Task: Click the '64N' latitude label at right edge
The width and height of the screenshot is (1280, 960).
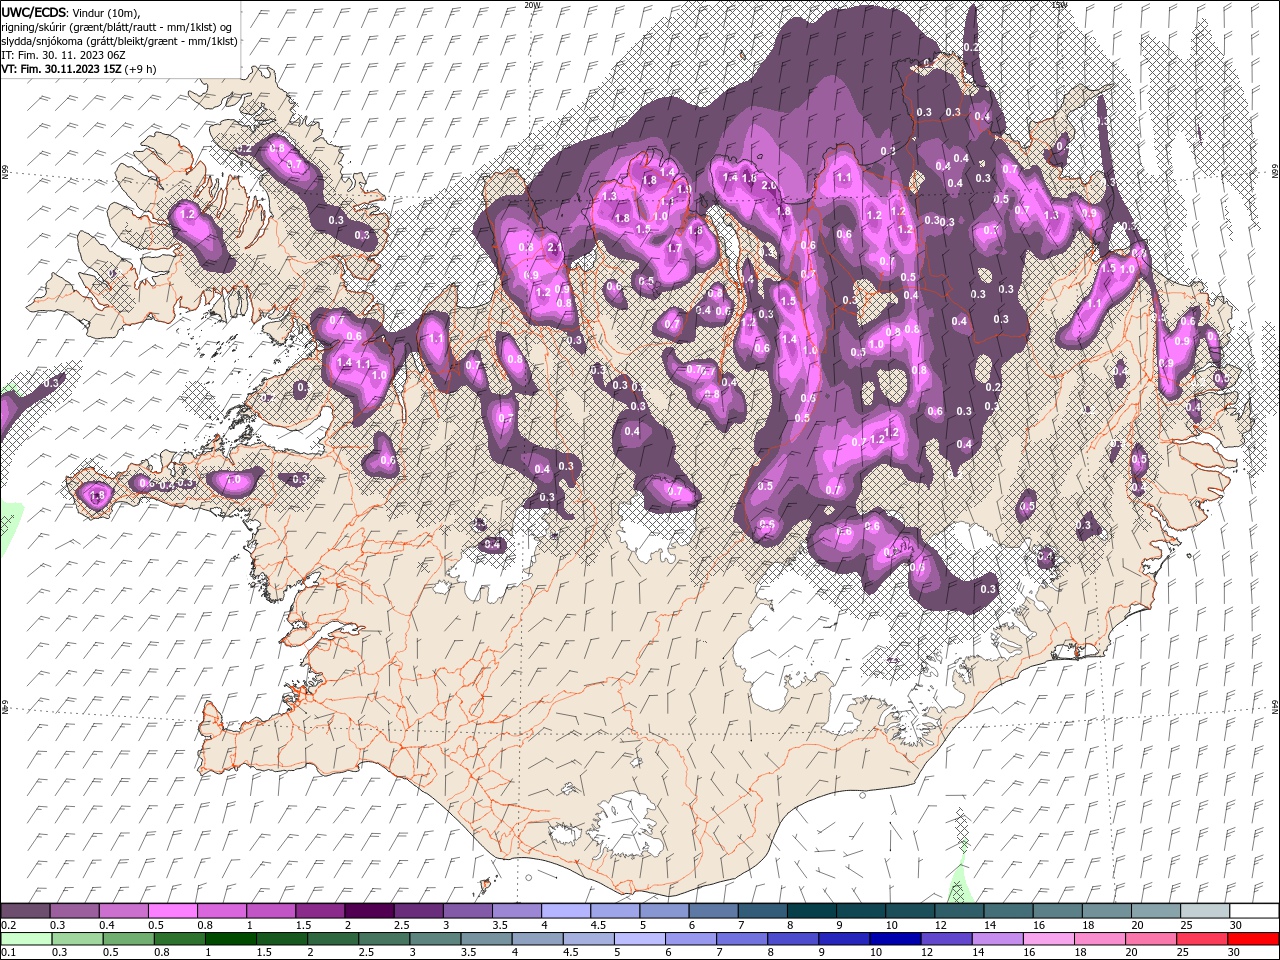Action: (x=1274, y=705)
